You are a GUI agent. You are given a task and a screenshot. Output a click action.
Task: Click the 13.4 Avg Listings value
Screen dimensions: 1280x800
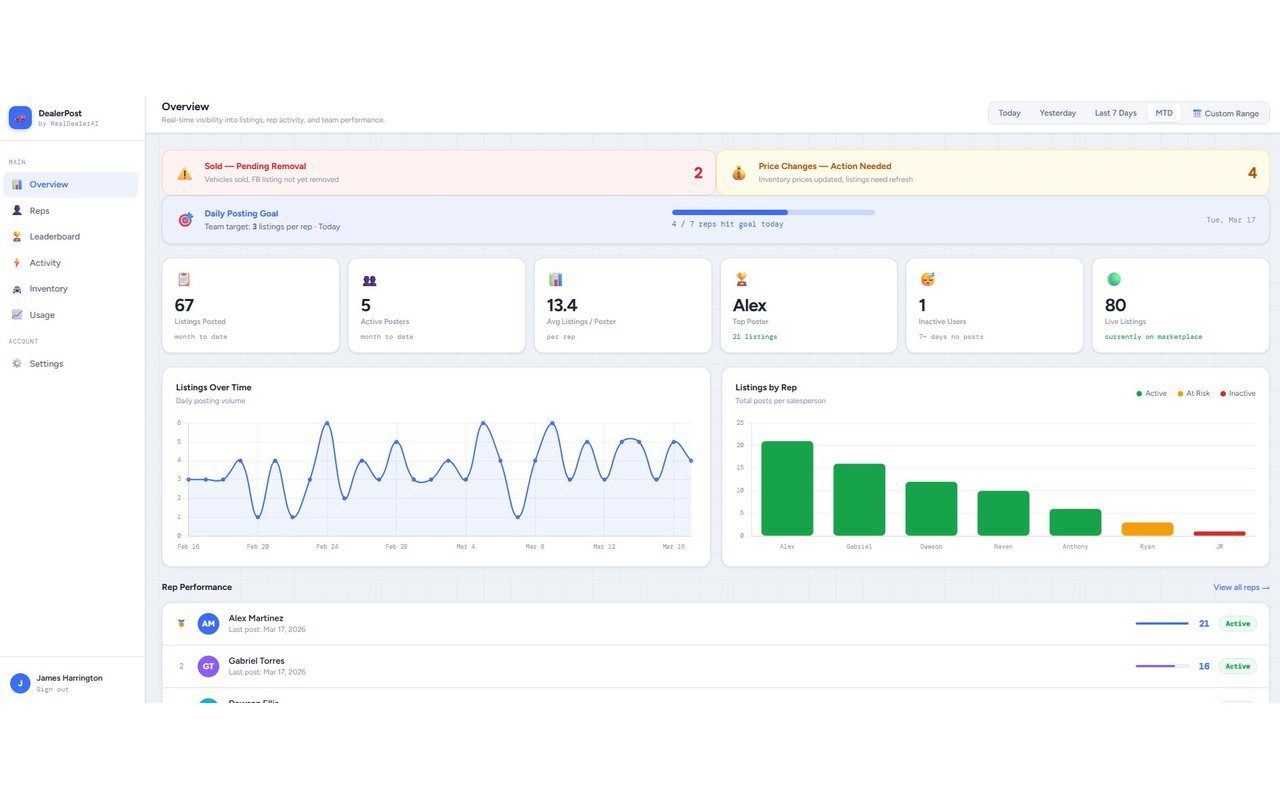pyautogui.click(x=562, y=305)
